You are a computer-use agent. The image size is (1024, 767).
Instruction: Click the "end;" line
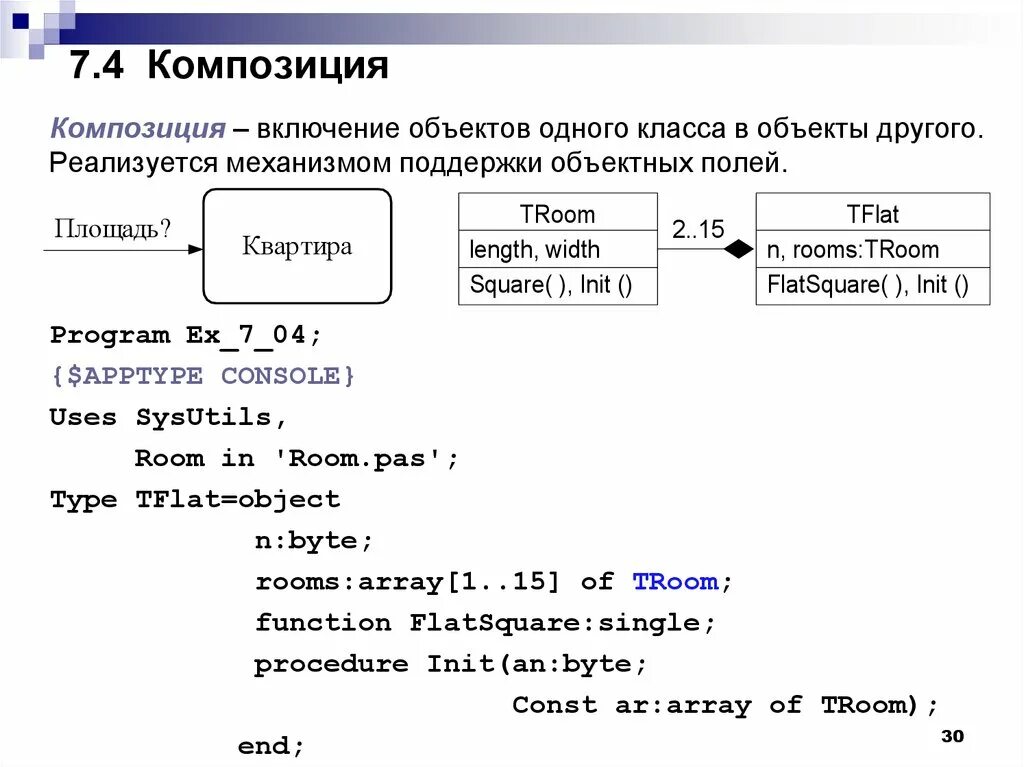tap(271, 746)
